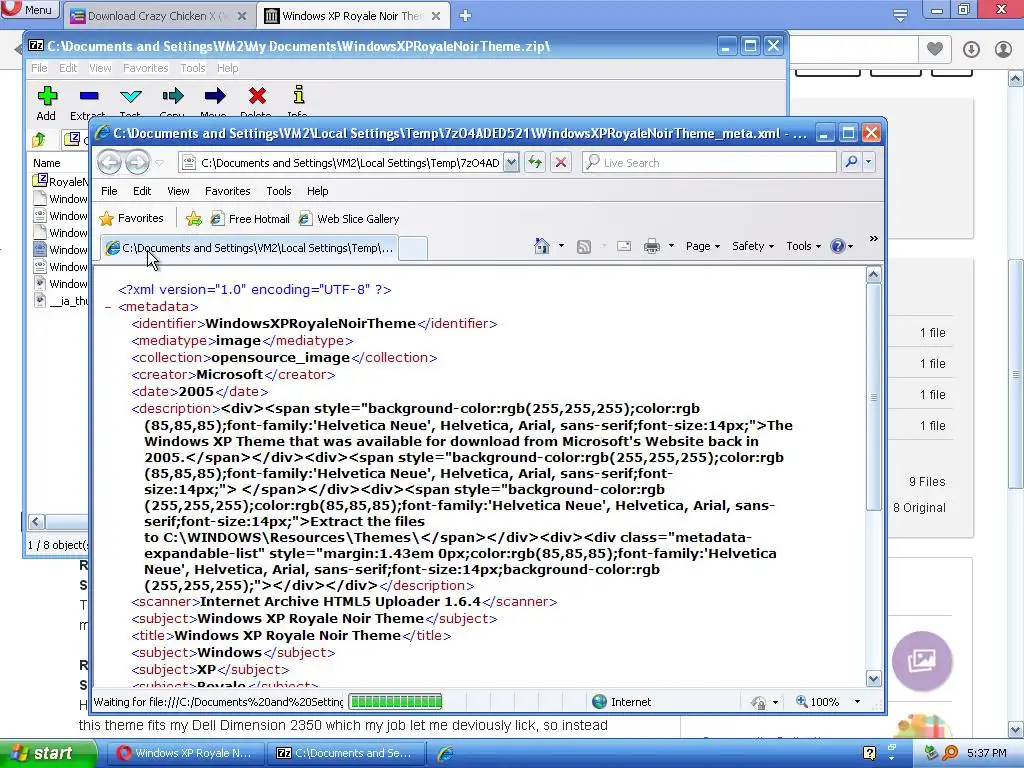Viewport: 1024px width, 768px height.
Task: Open the Opera Menu button
Action: (x=29, y=10)
